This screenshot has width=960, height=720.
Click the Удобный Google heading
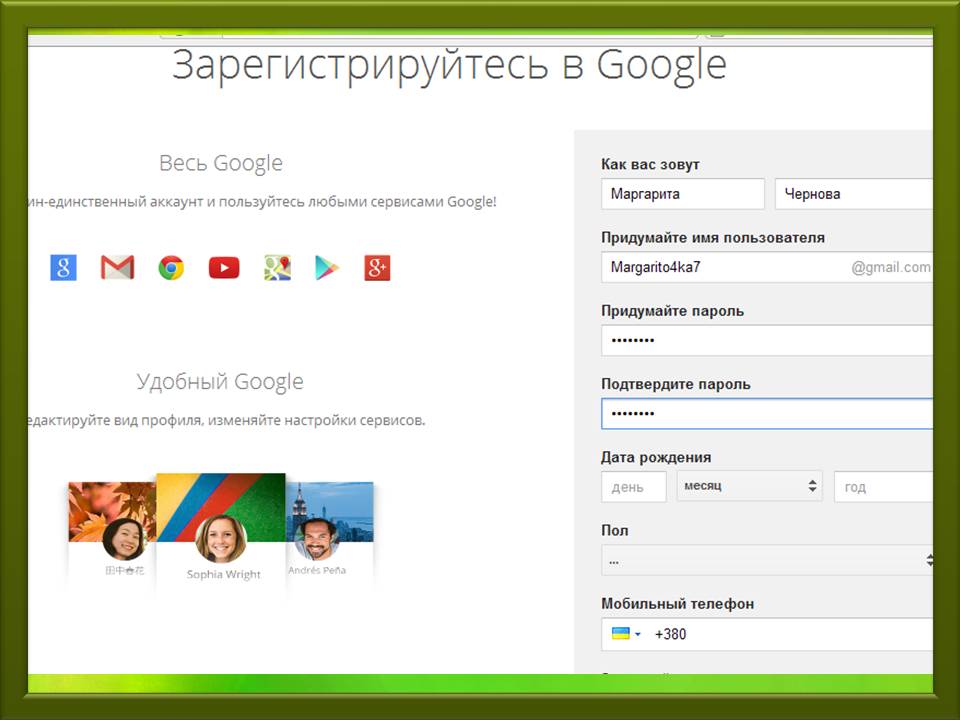(x=220, y=381)
